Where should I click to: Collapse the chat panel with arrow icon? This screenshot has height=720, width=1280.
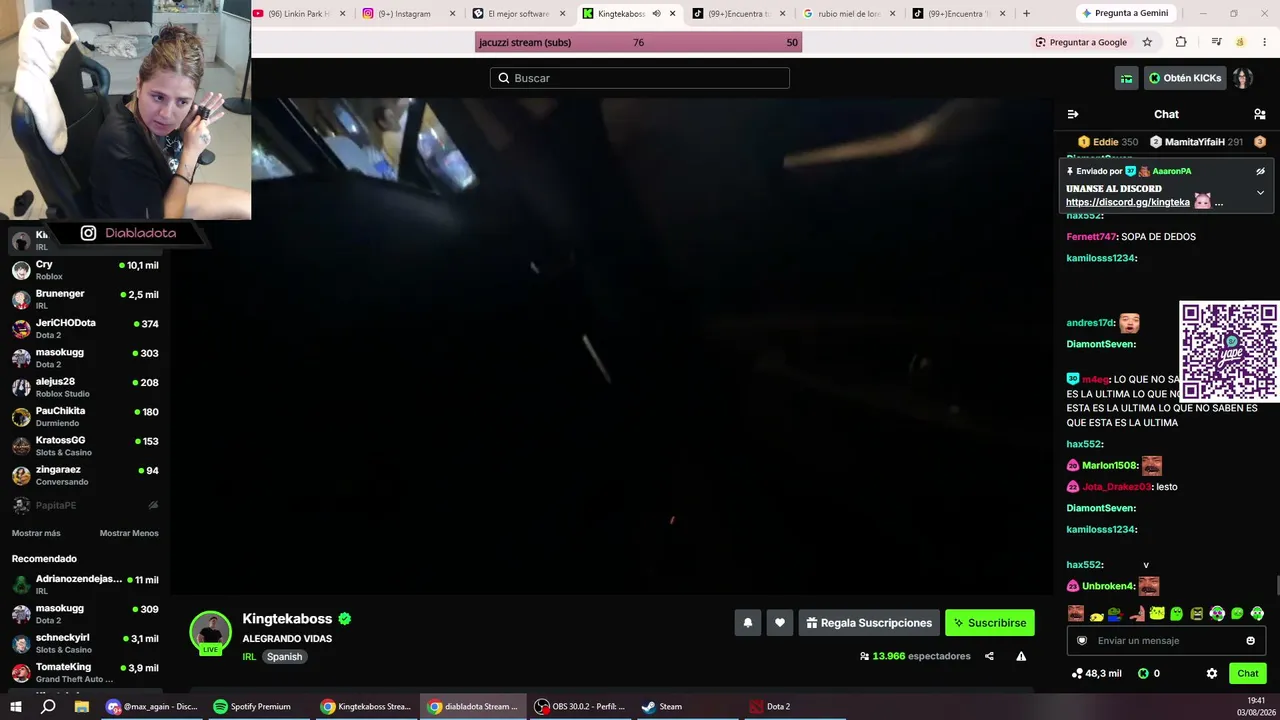(x=1073, y=114)
